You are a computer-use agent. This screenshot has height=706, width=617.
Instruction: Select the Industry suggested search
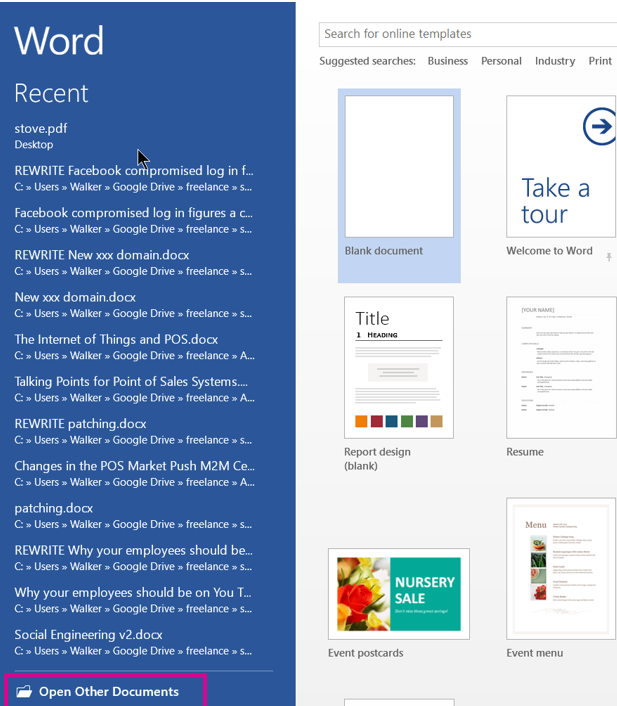[x=555, y=61]
